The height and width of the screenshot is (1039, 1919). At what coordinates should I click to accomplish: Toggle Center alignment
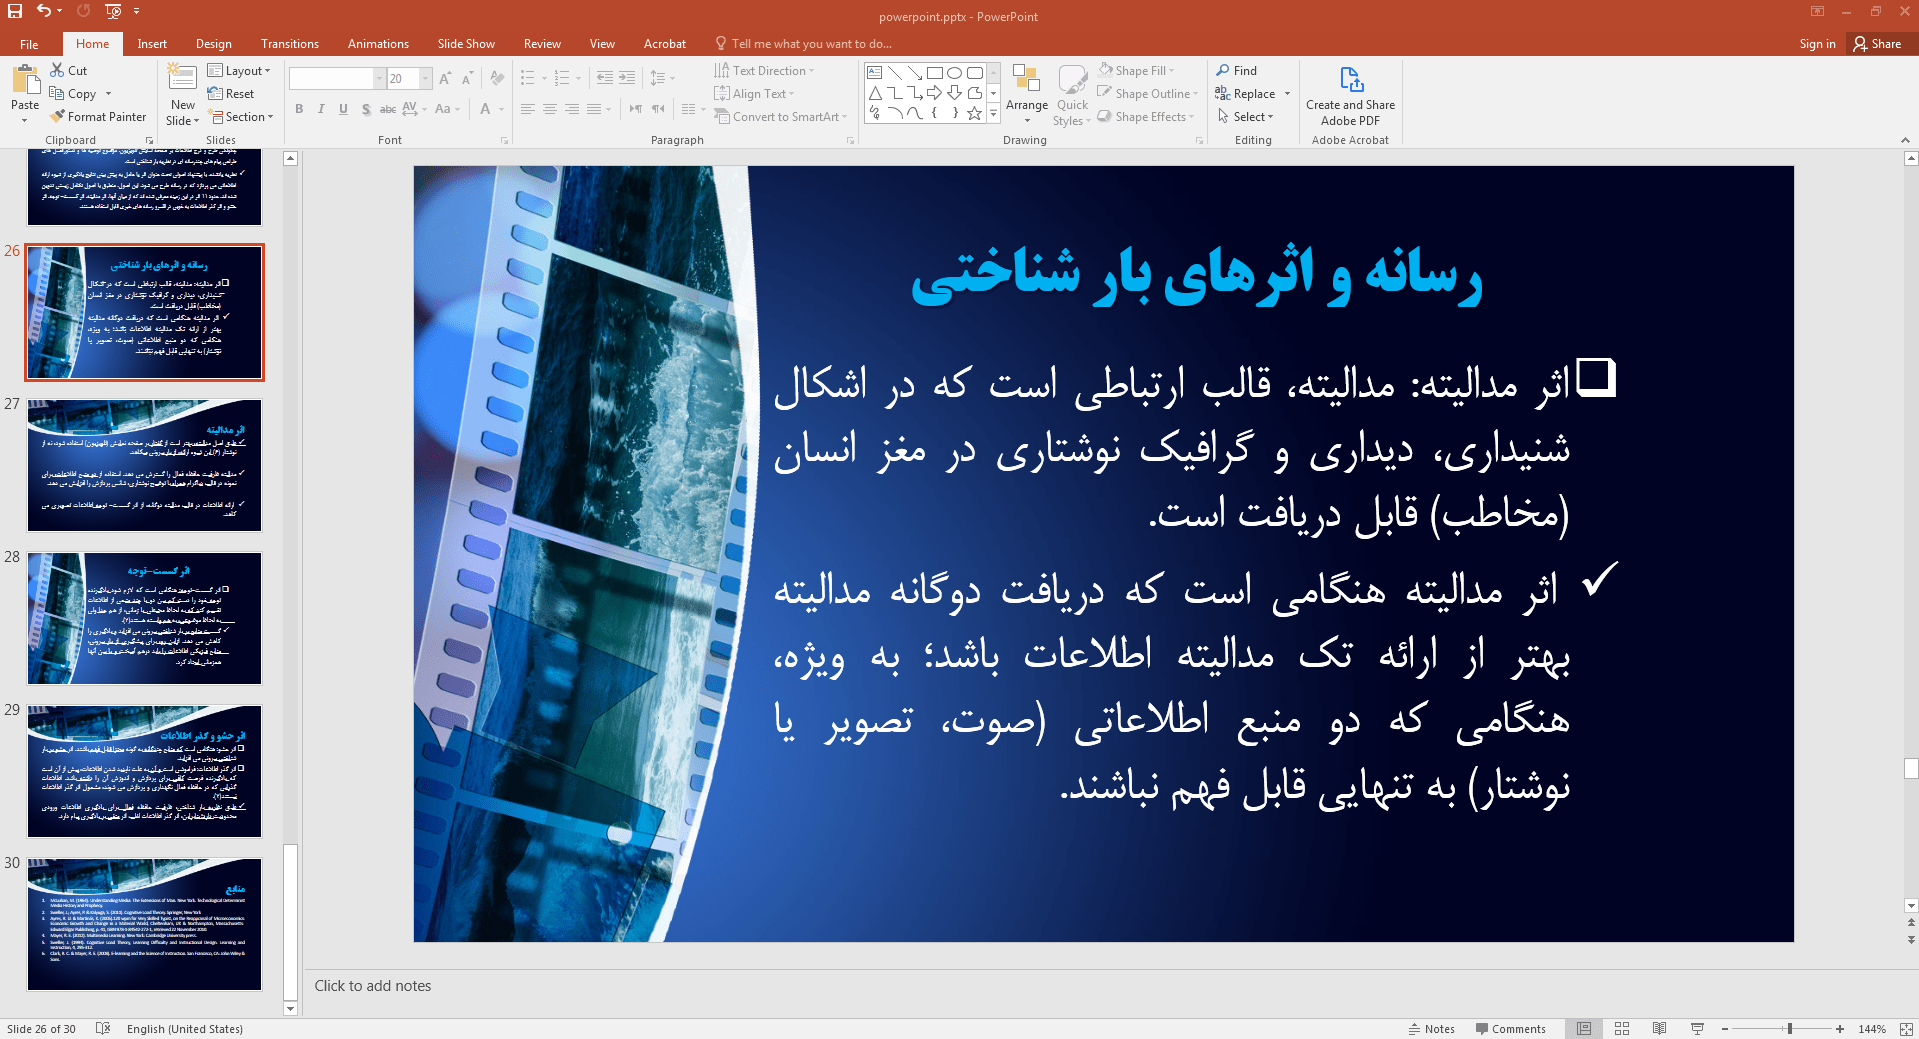[x=550, y=109]
